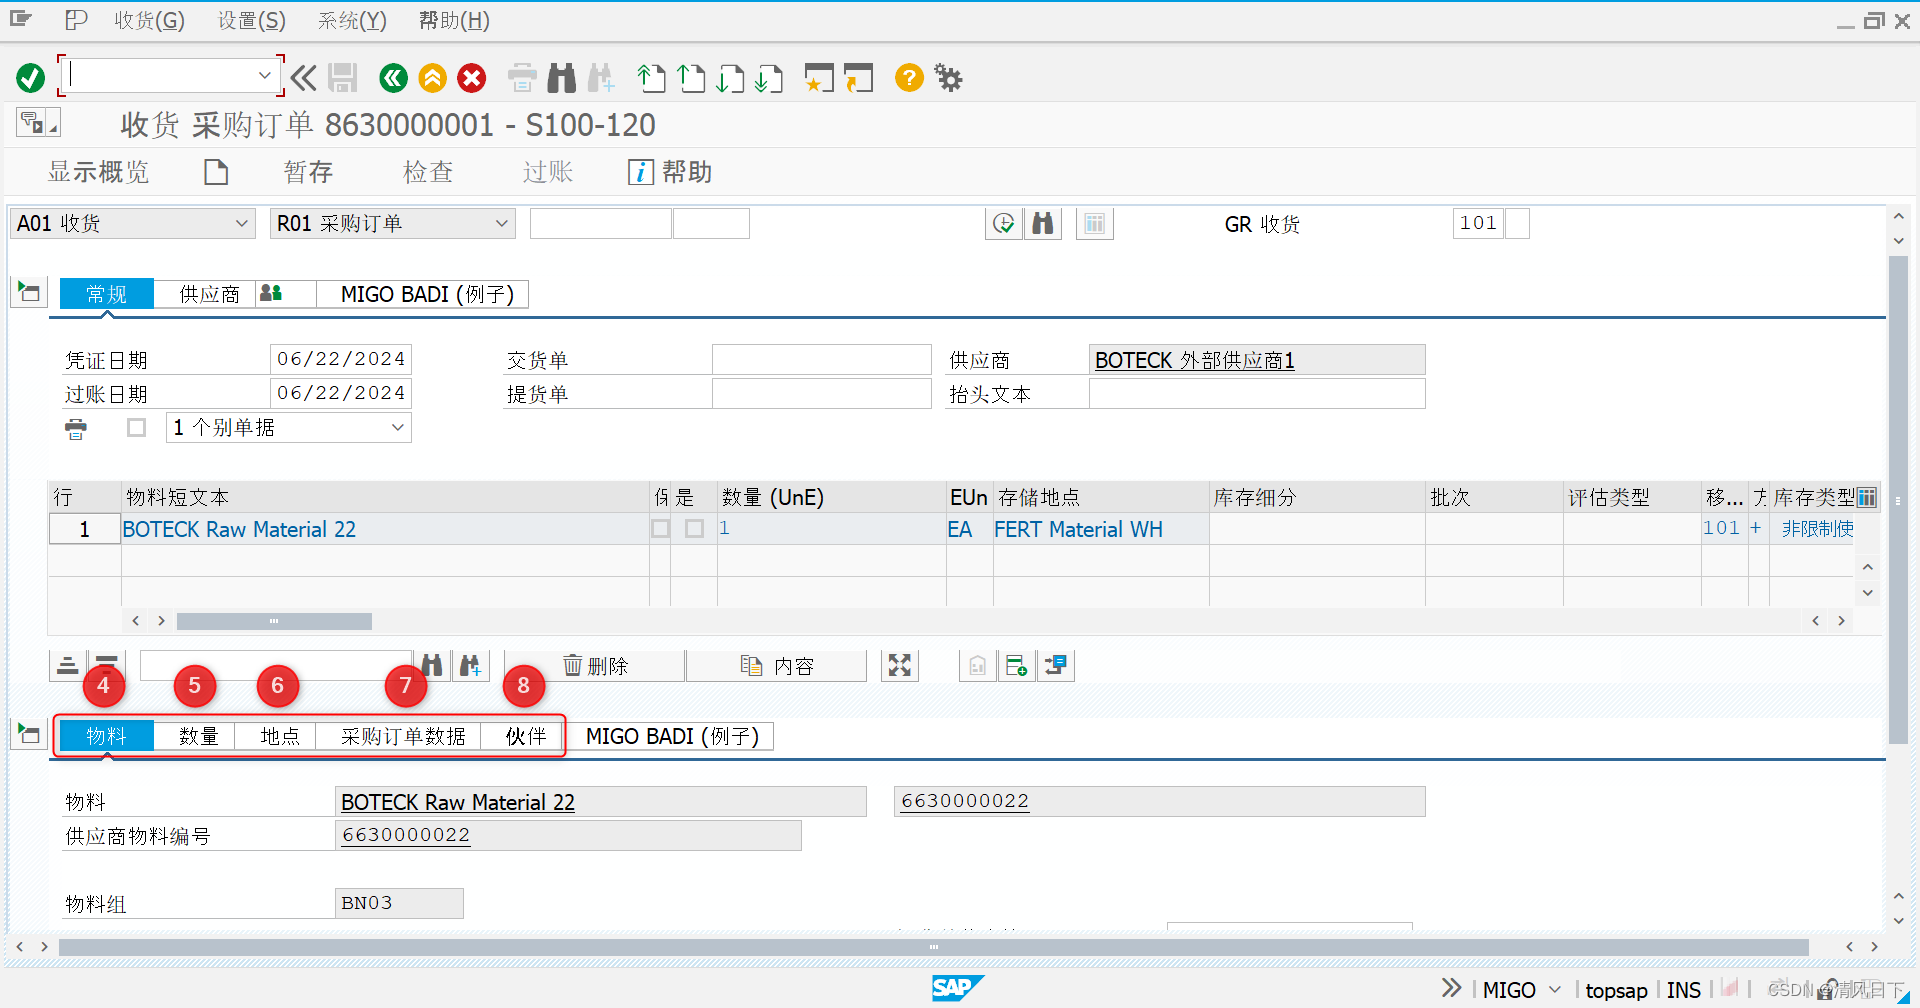Click the Execute clock-check icon
The width and height of the screenshot is (1920, 1008).
pyautogui.click(x=1004, y=223)
